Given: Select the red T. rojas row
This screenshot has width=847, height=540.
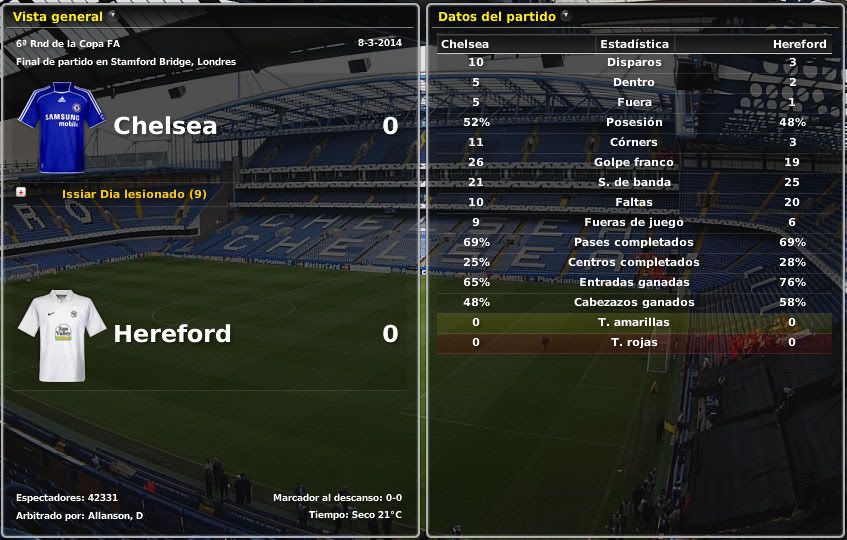Looking at the screenshot, I should click(x=634, y=342).
